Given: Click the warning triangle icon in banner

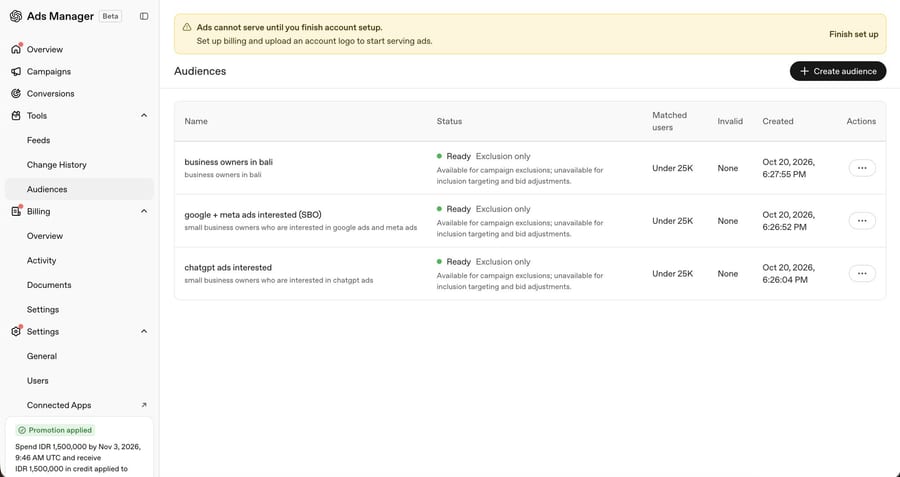Looking at the screenshot, I should pos(187,28).
